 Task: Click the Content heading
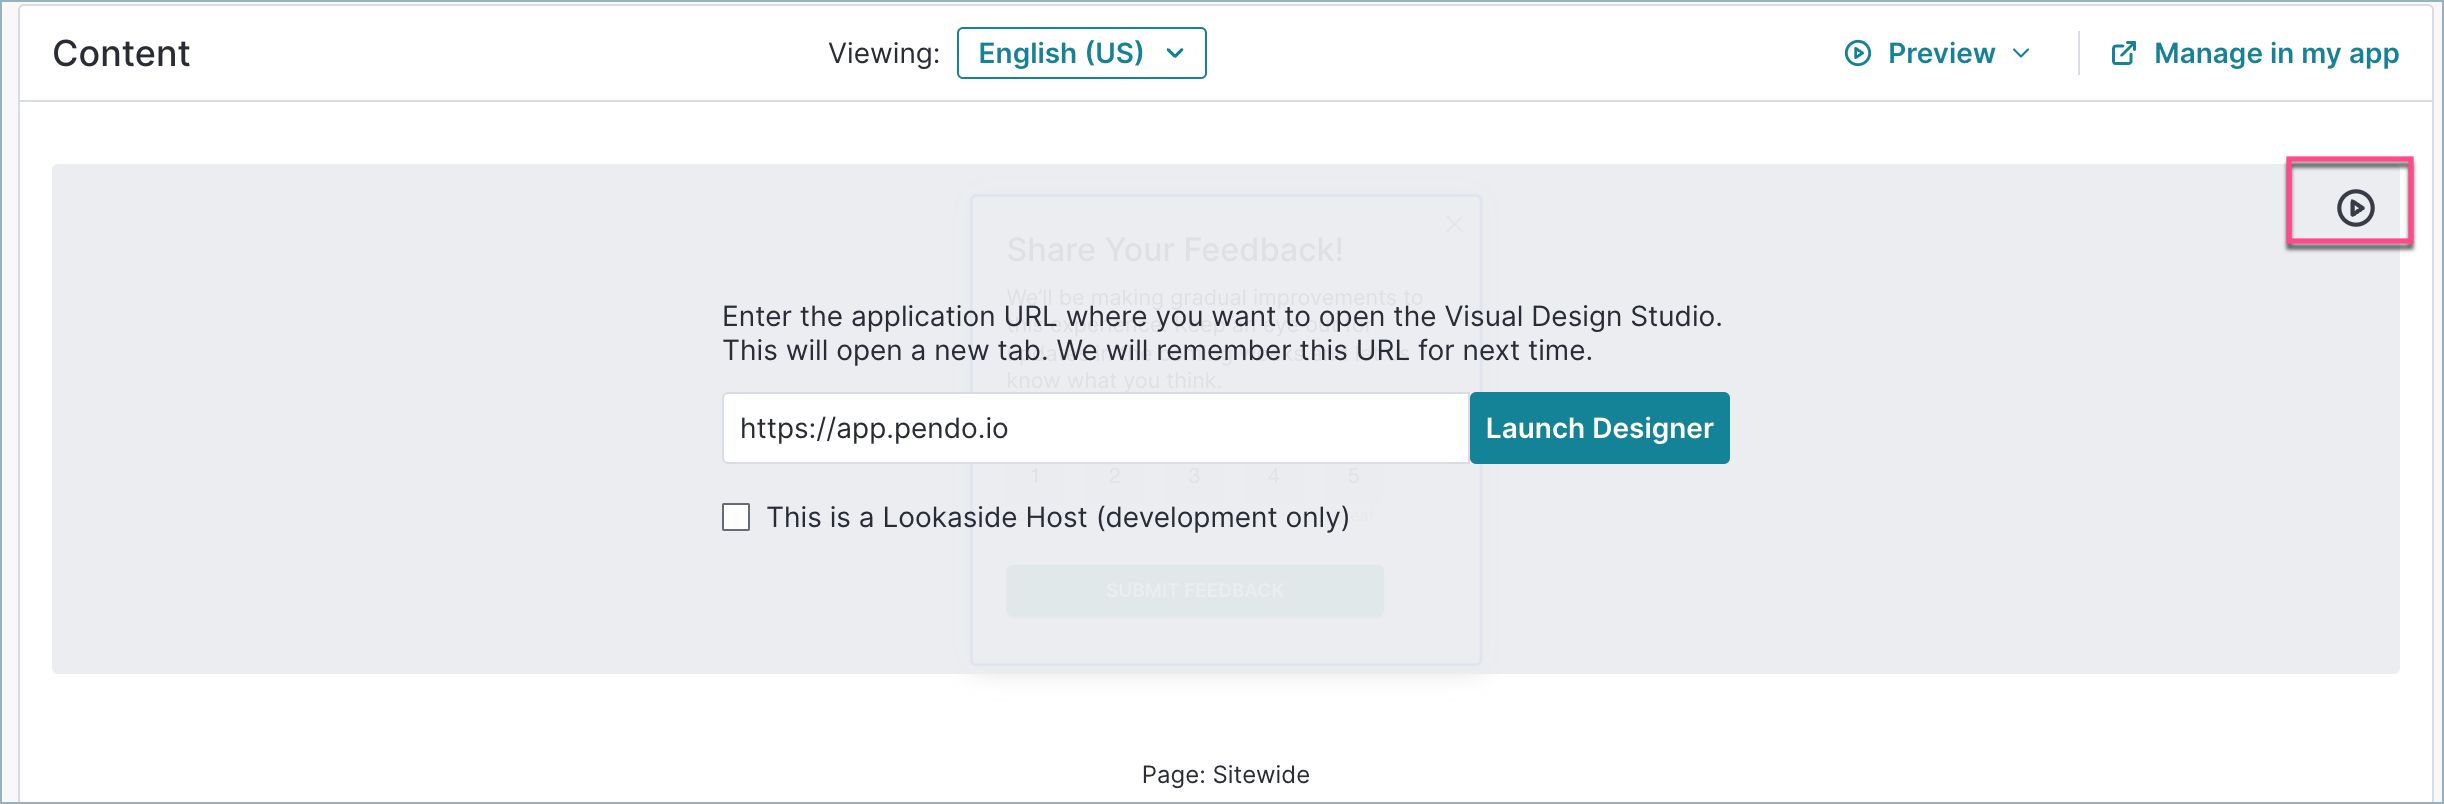tap(121, 53)
